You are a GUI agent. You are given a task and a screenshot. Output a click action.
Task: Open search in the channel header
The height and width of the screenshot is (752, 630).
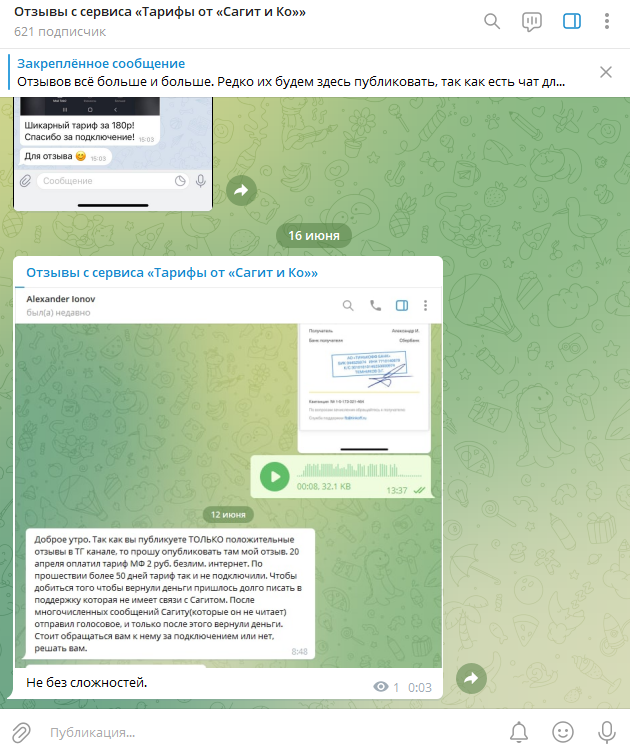492,21
